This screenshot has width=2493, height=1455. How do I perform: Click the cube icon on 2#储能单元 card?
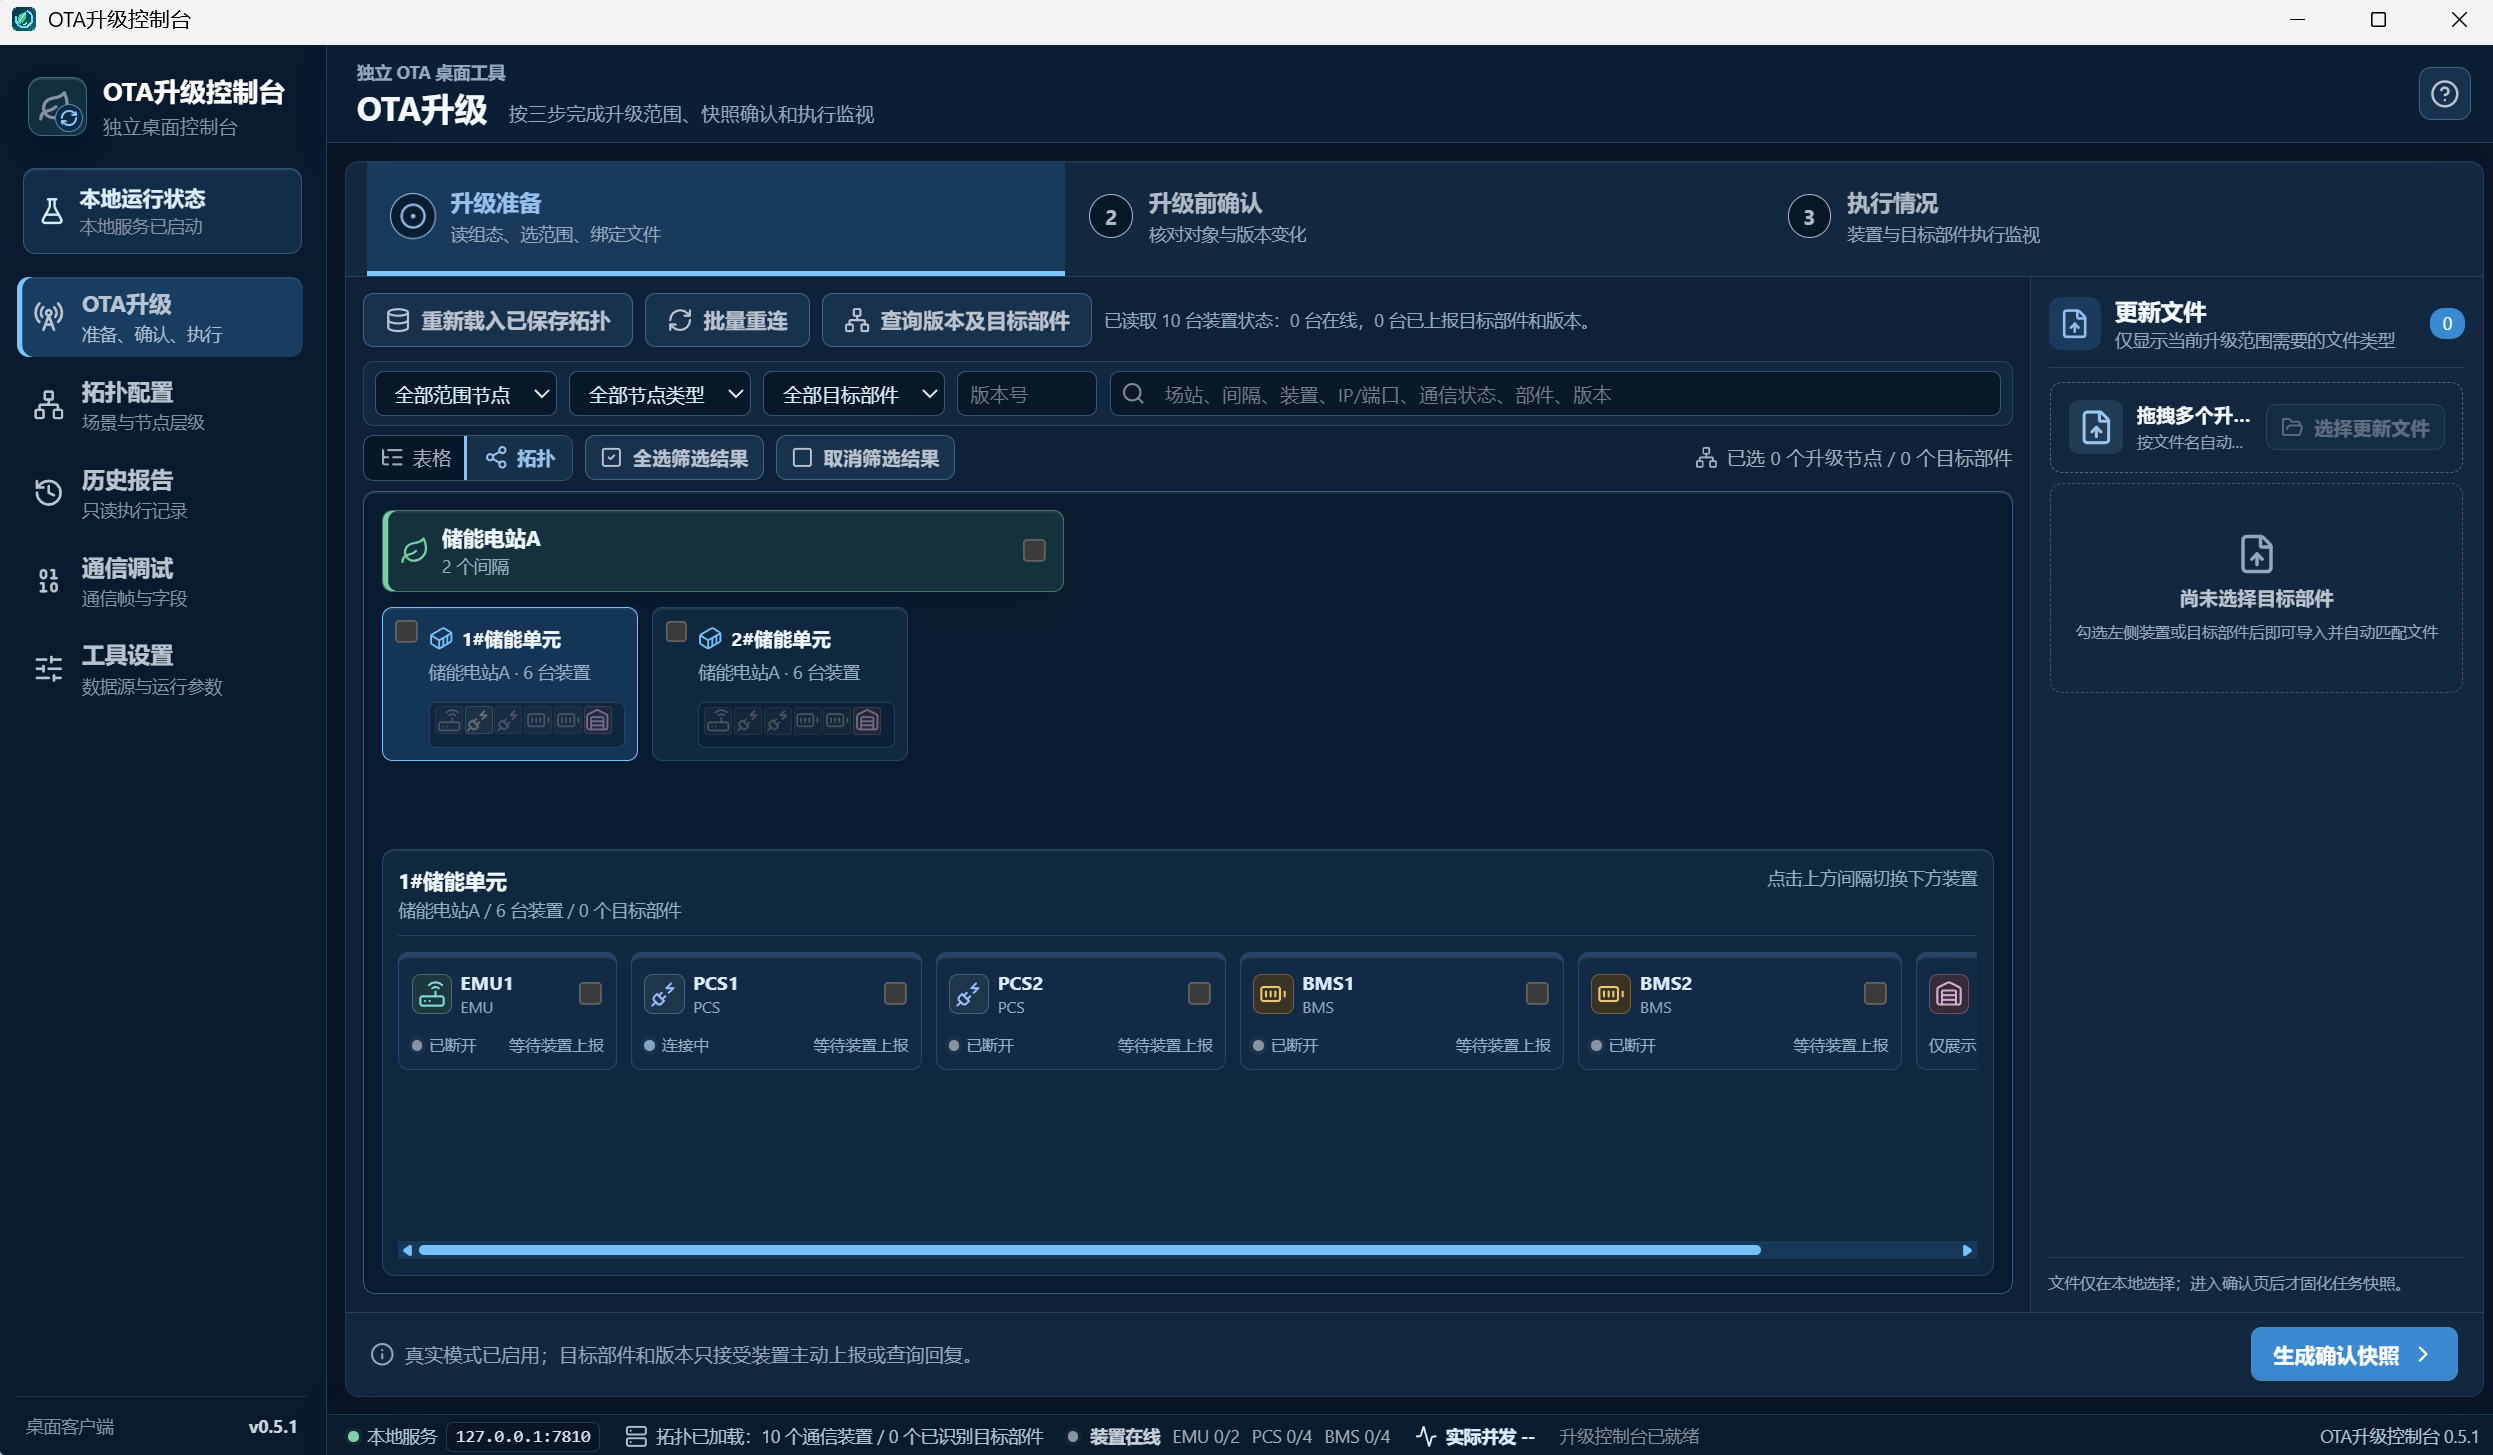(x=710, y=639)
